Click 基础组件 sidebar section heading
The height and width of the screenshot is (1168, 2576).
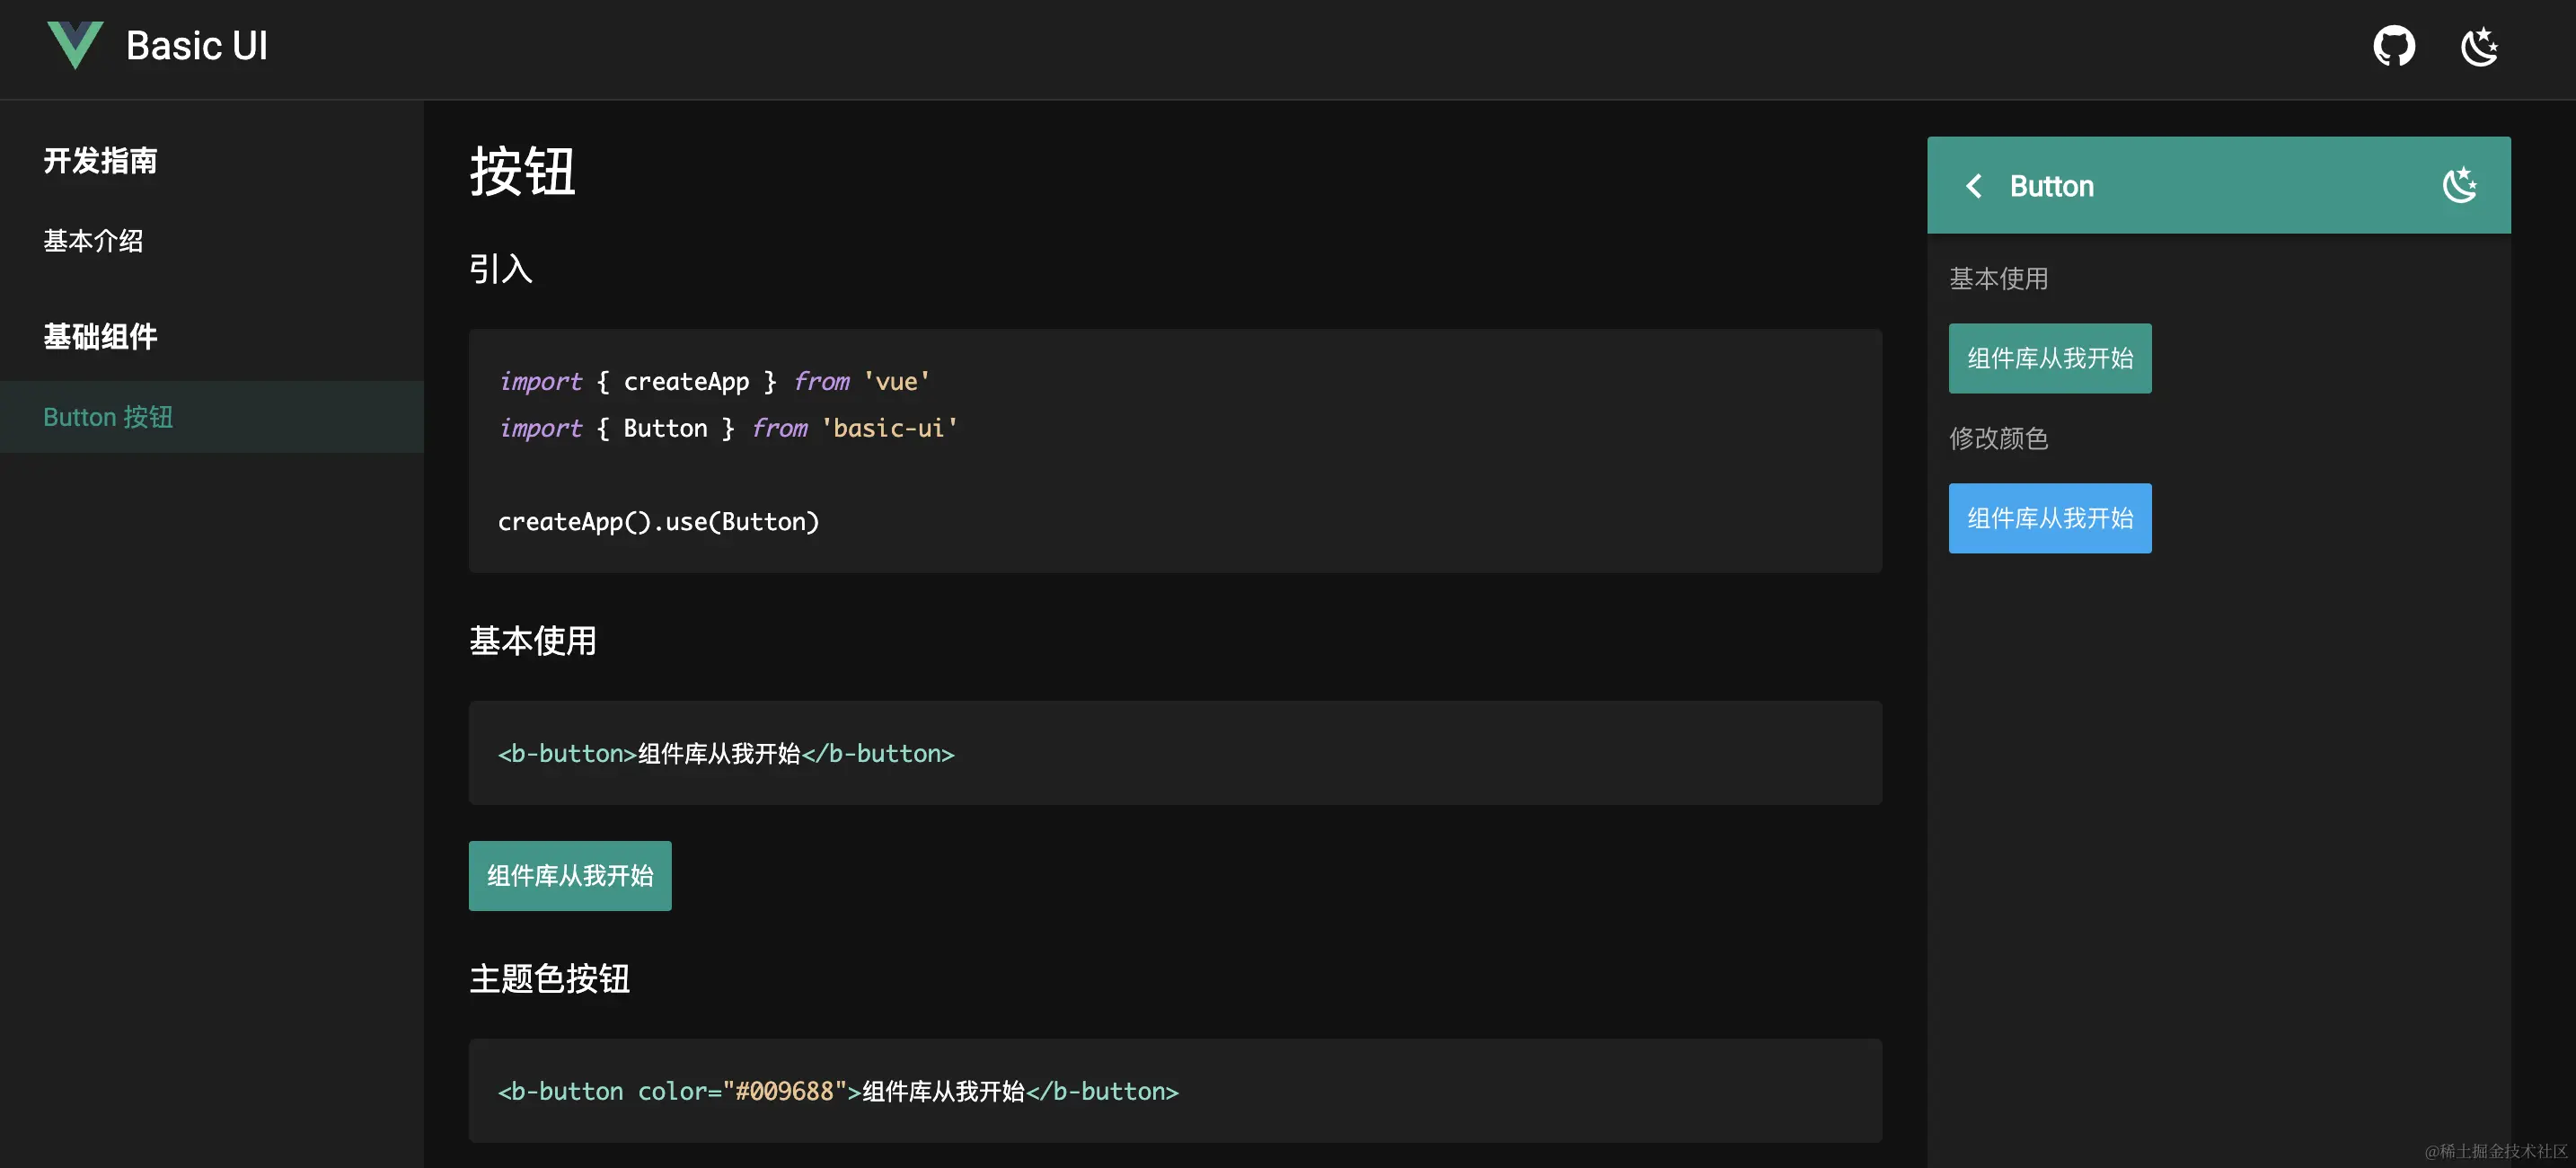tap(100, 337)
